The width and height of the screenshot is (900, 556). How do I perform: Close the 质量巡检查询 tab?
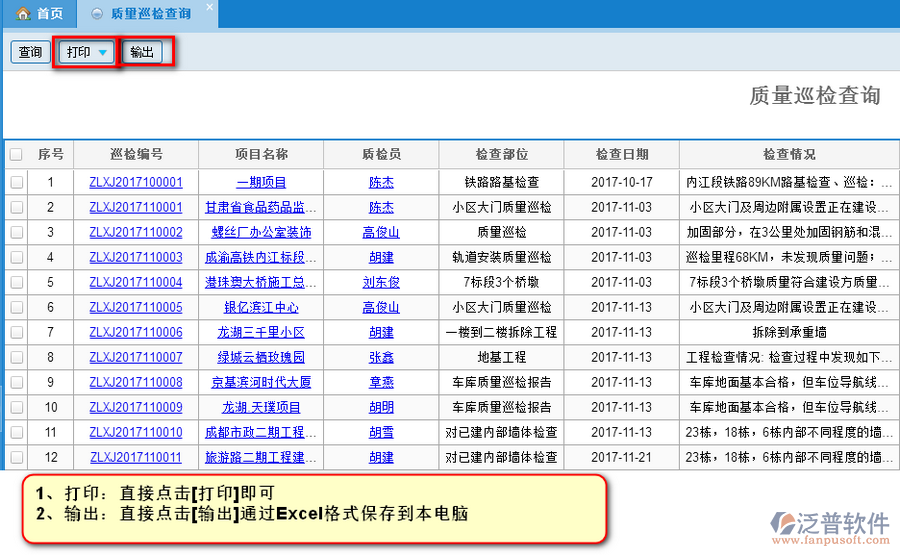(208, 8)
